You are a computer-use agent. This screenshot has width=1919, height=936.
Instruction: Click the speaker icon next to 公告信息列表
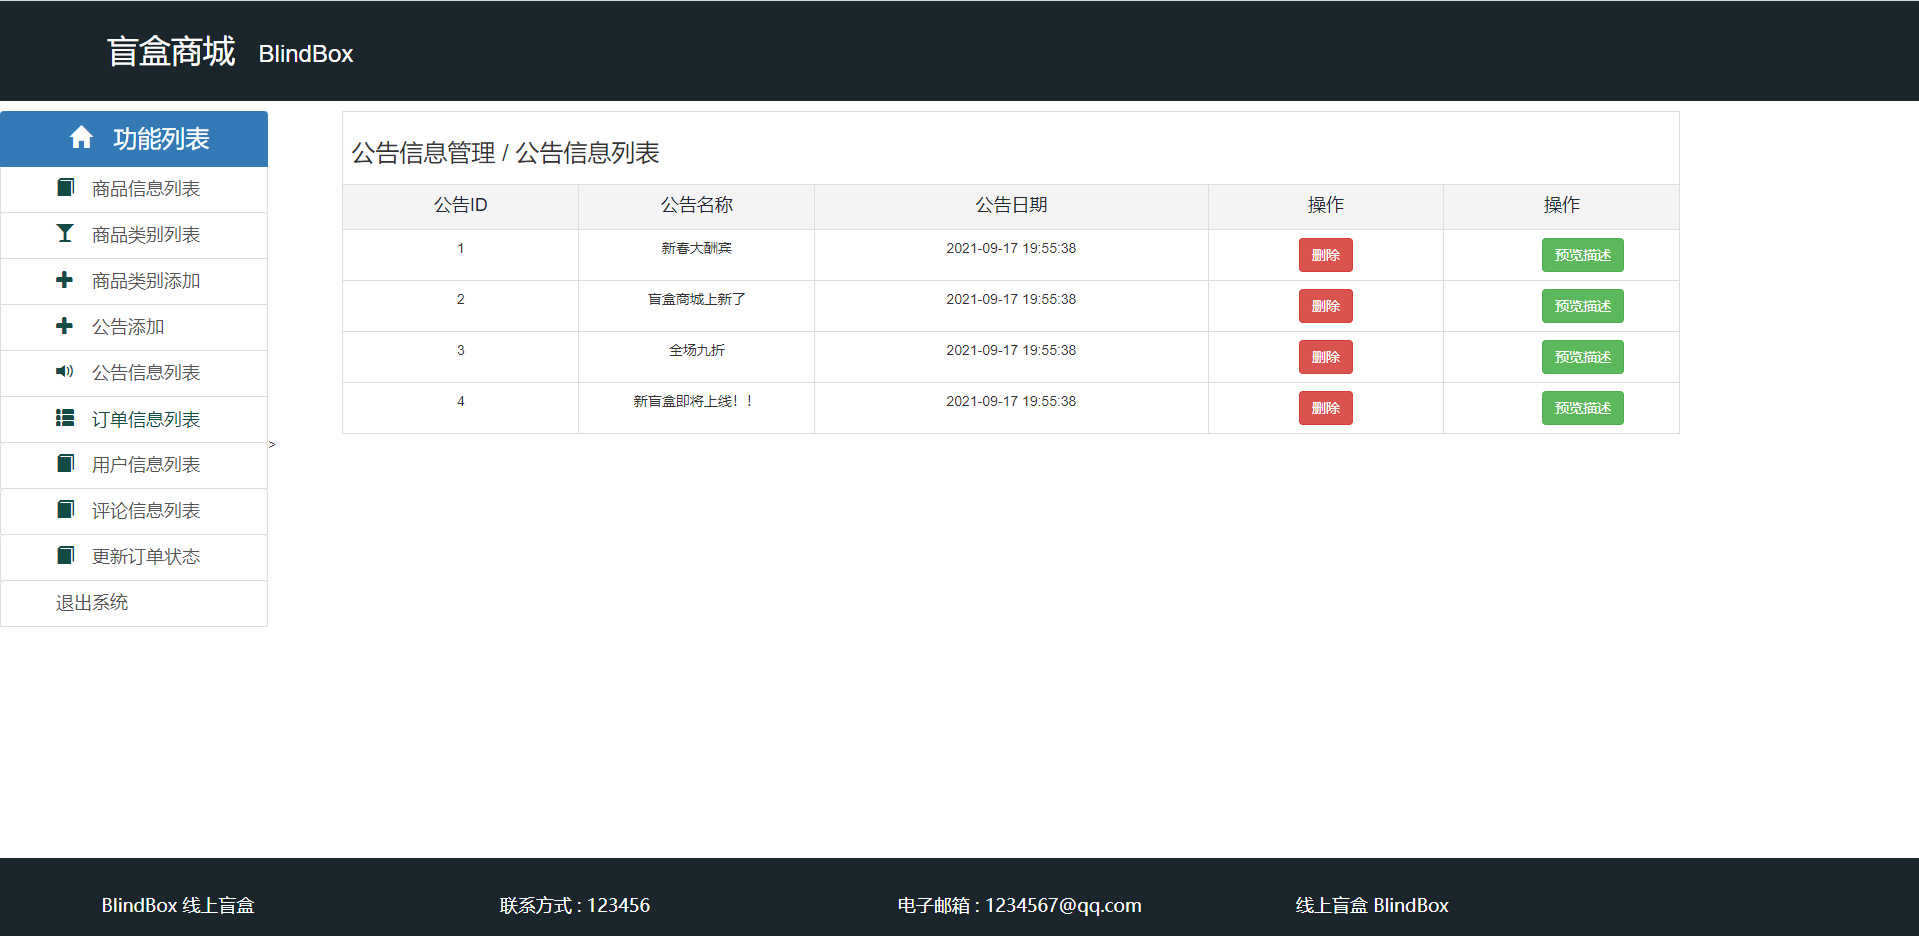65,371
